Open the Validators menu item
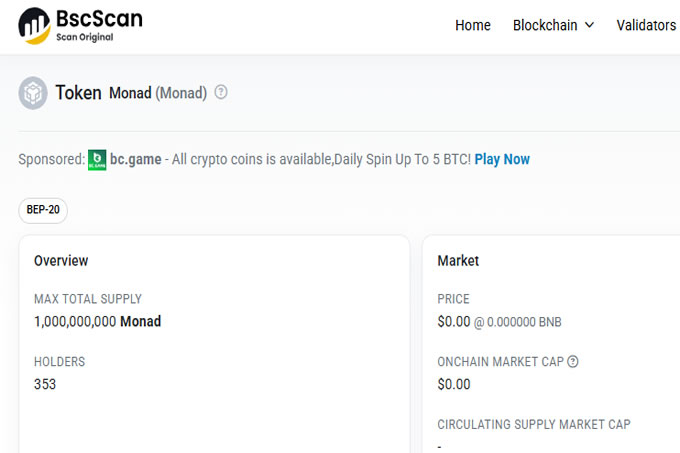 646,25
